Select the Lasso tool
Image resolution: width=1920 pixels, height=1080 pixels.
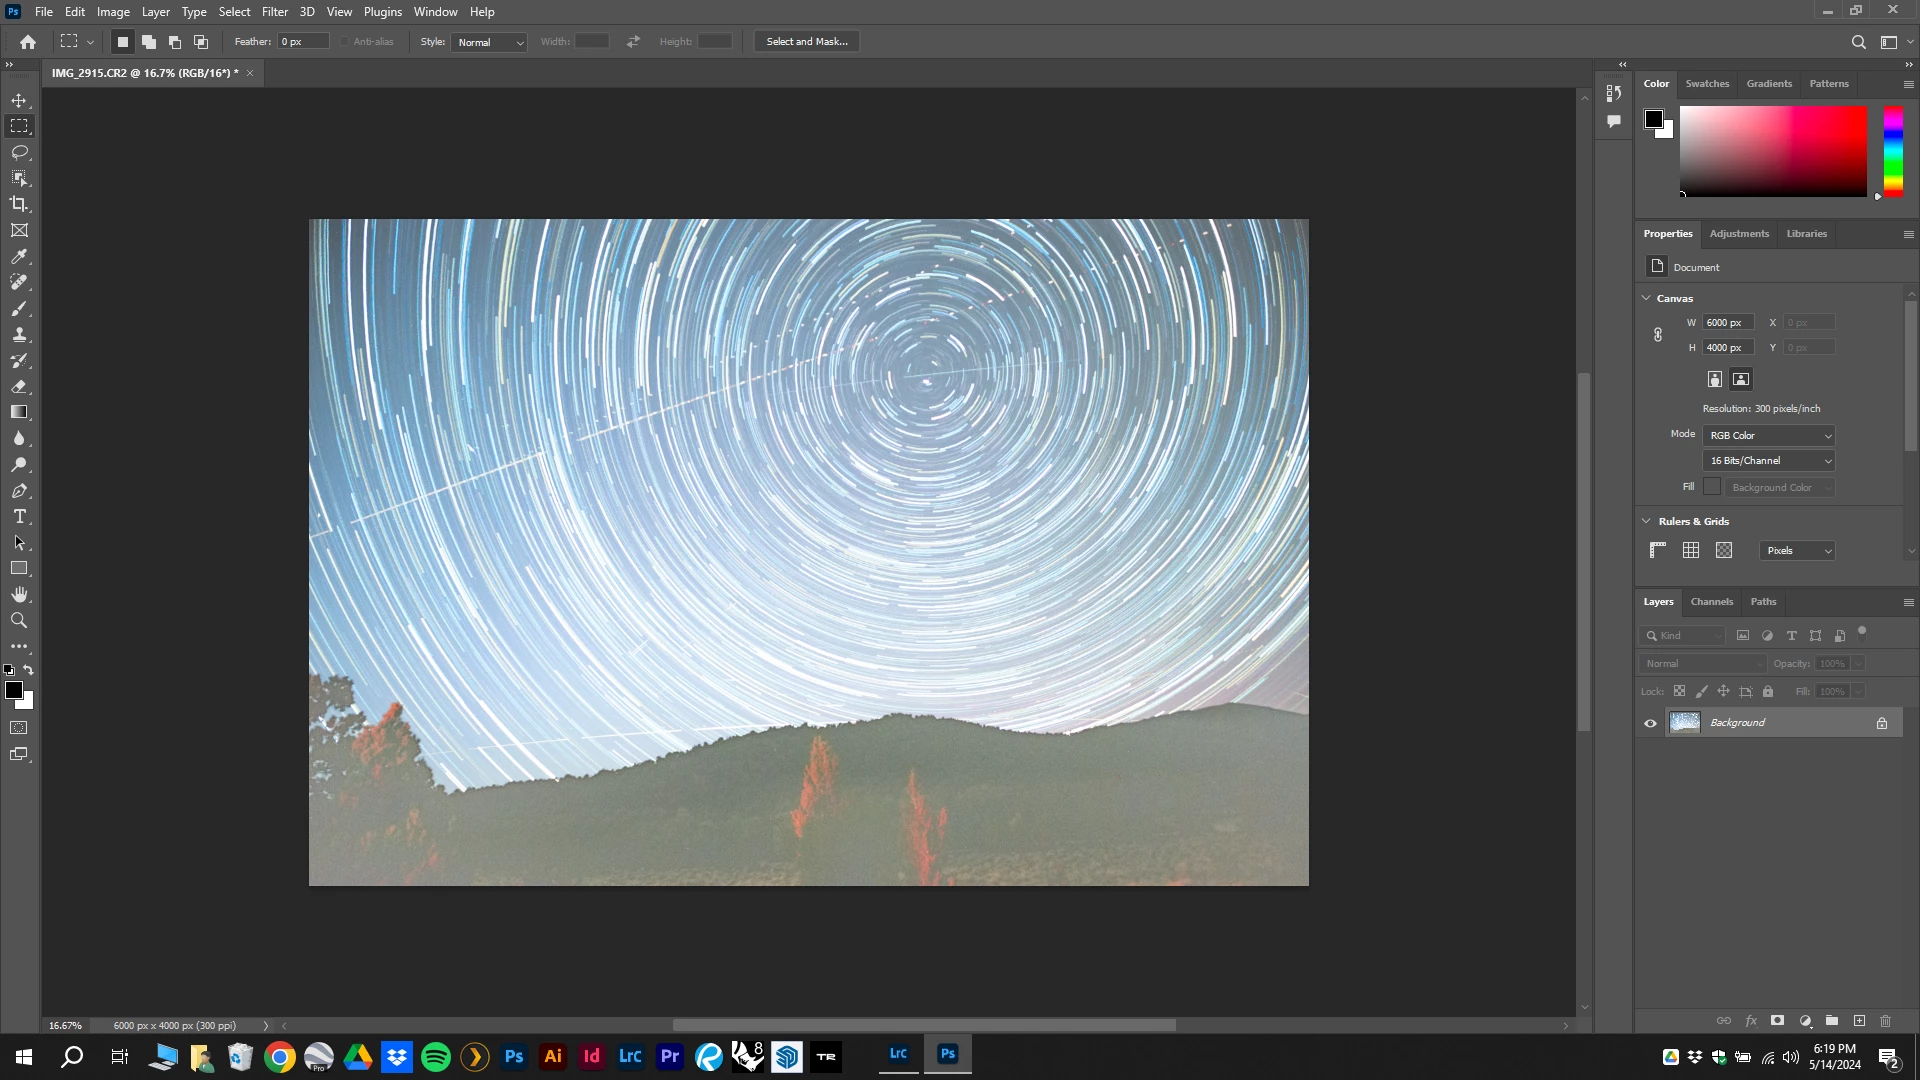coord(19,152)
